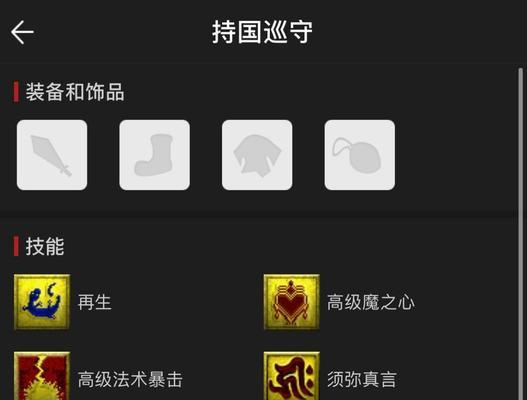Open the 须弥真言 skill icon
Viewport: 527px width, 400px height.
(291, 376)
